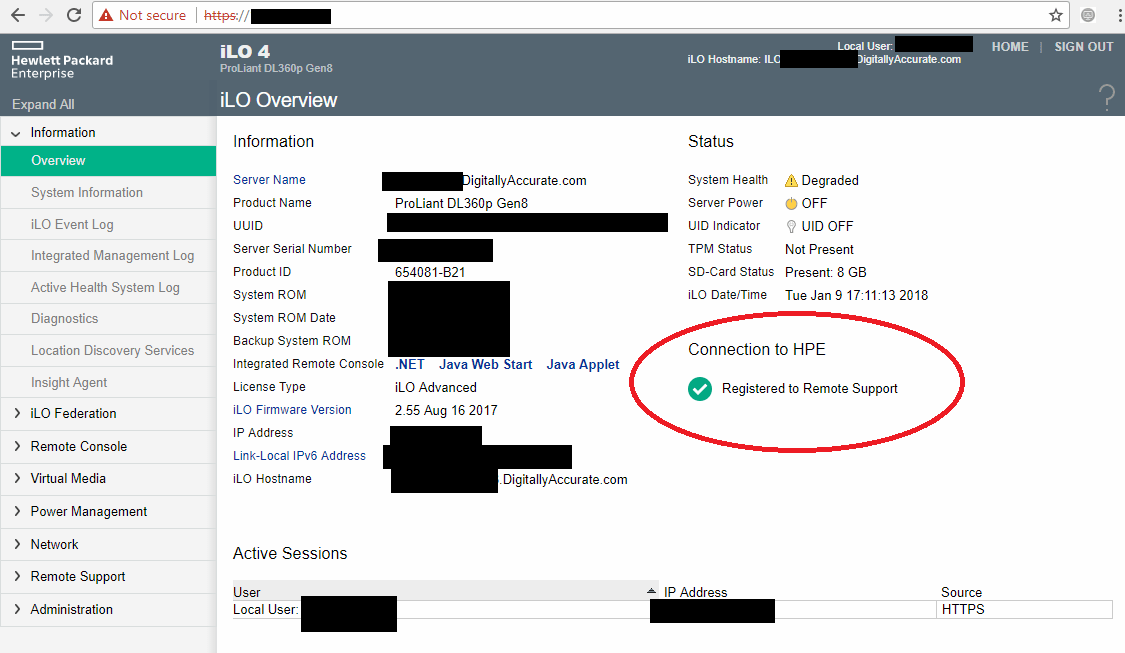This screenshot has height=653, width=1125.
Task: Click the browser back arrow
Action: (19, 15)
